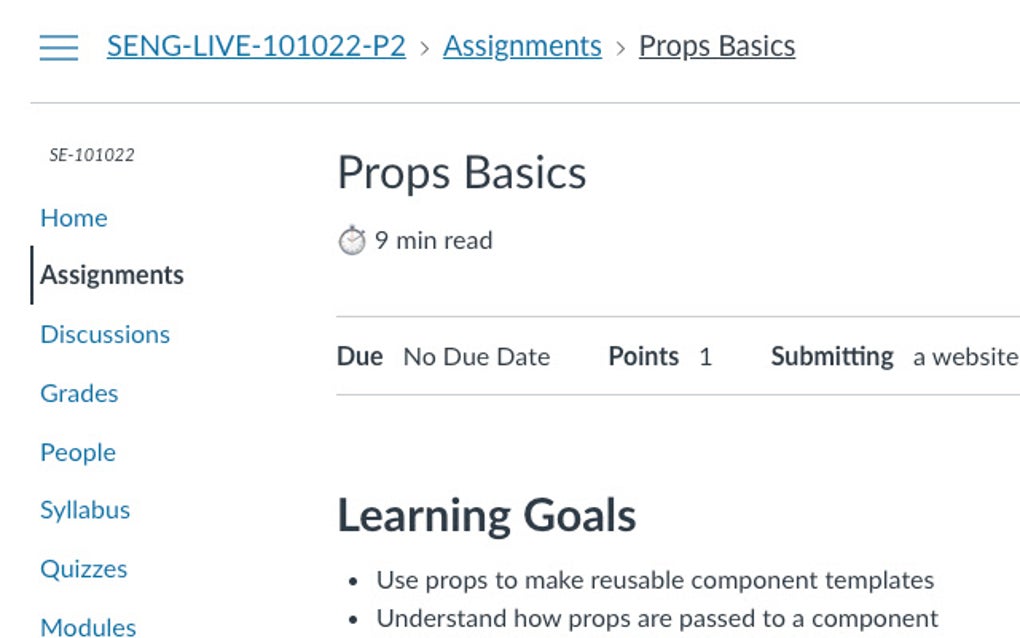1020x638 pixels.
Task: Open the People page
Action: tap(78, 452)
